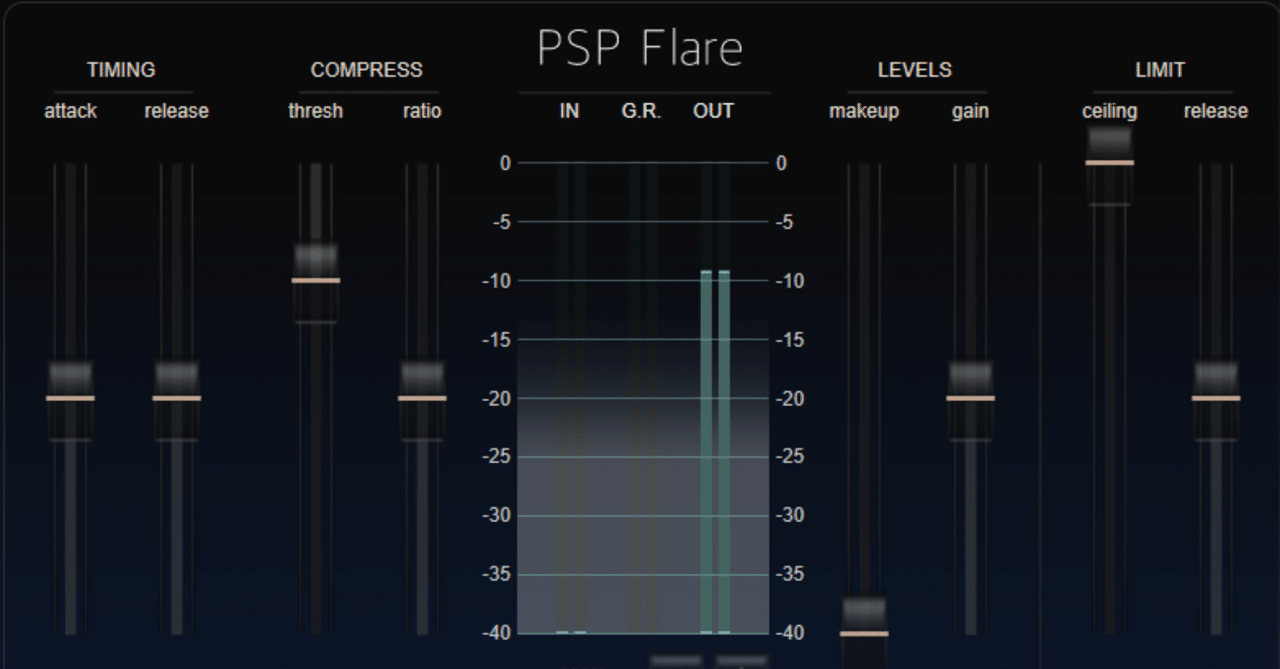Click the LIMIT section header
1280x669 pixels.
click(1160, 69)
